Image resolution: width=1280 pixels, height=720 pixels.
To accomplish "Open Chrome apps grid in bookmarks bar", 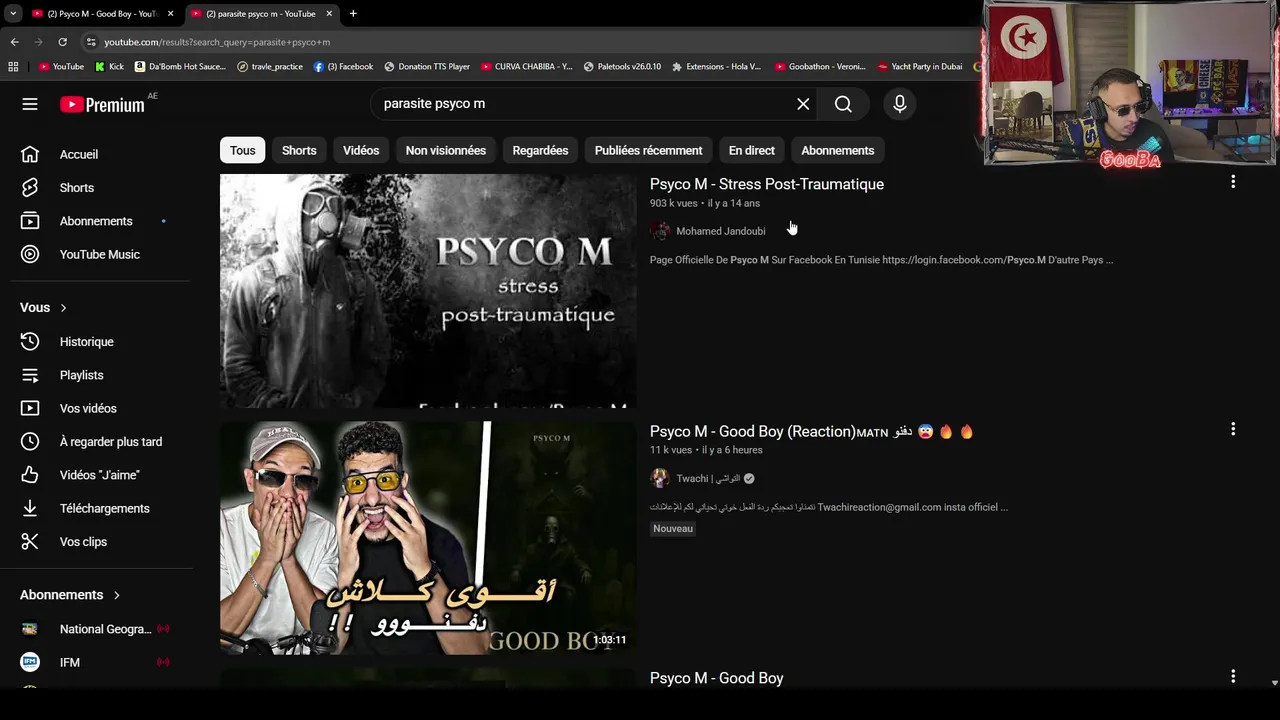I will tap(13, 67).
